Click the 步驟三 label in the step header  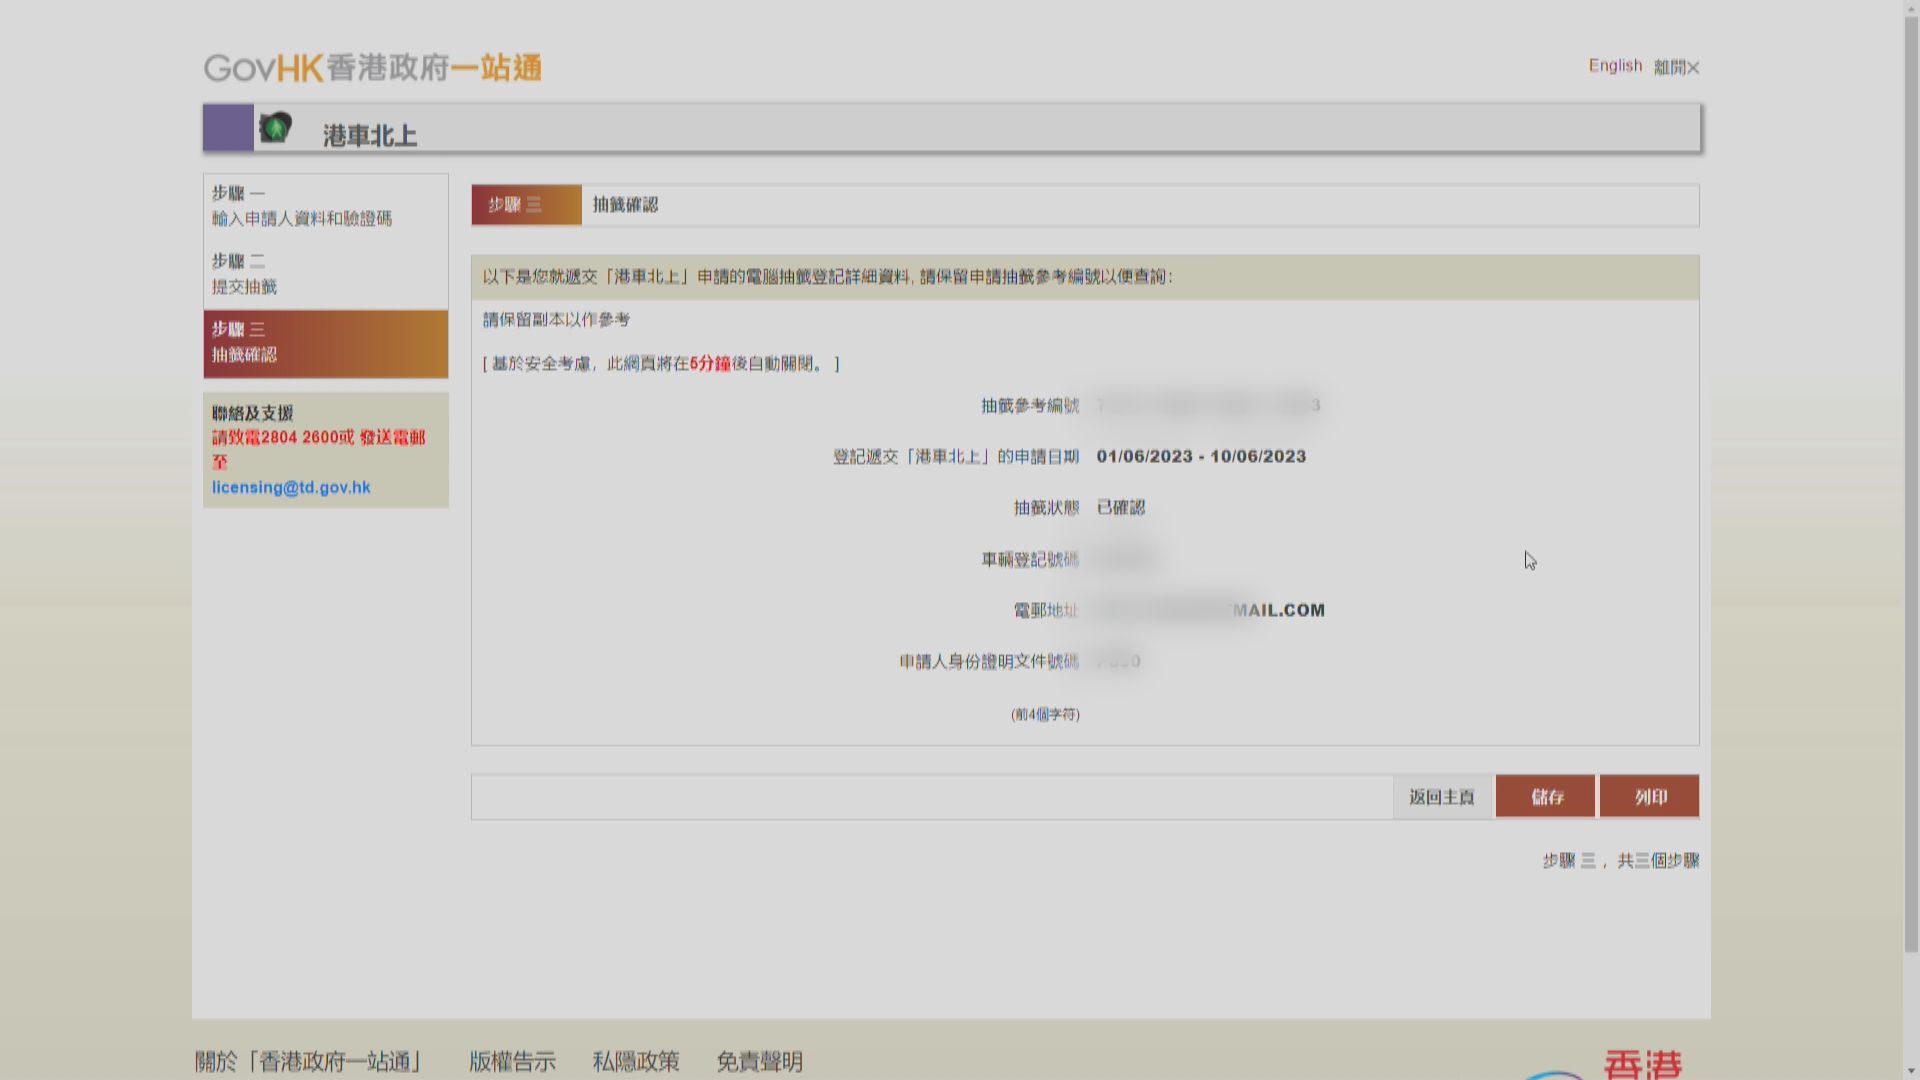515,205
